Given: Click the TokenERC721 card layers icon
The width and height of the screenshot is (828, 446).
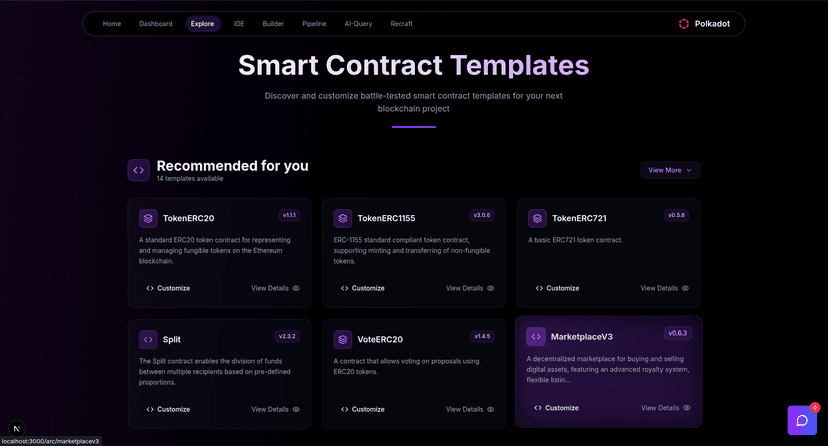Looking at the screenshot, I should 538,218.
